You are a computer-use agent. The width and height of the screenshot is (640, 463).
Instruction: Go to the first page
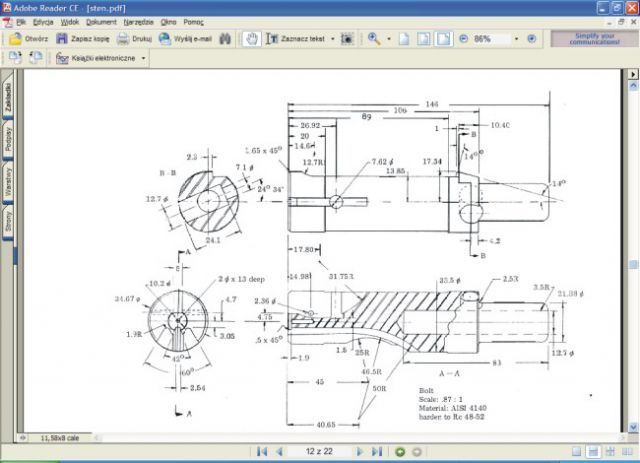[262, 452]
